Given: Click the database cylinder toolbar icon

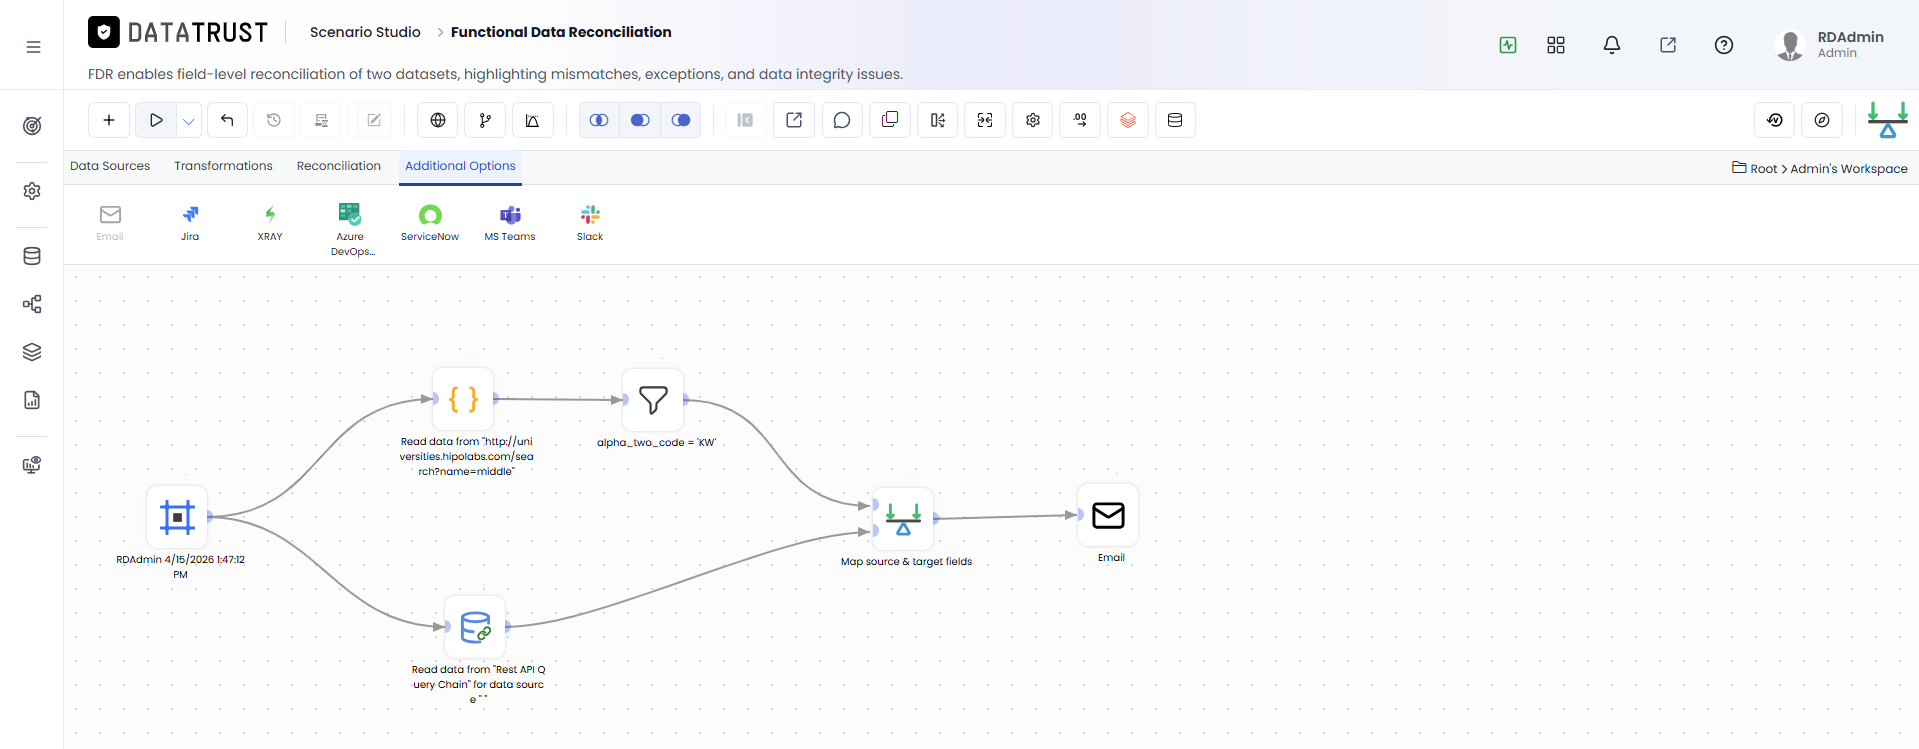Looking at the screenshot, I should coord(1175,120).
